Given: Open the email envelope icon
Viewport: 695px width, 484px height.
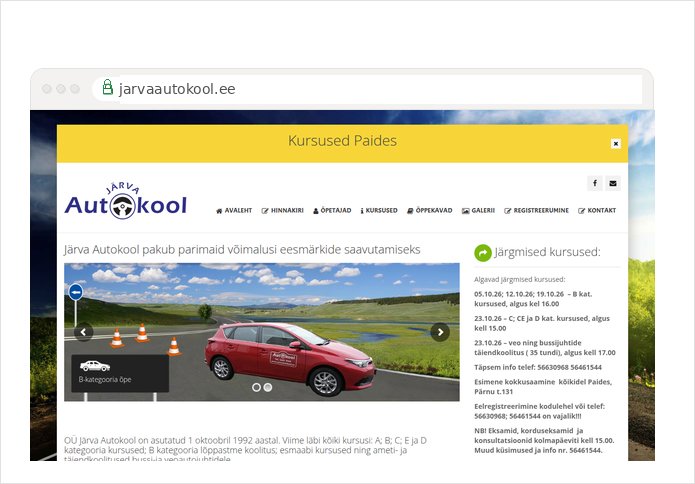Looking at the screenshot, I should (x=613, y=183).
